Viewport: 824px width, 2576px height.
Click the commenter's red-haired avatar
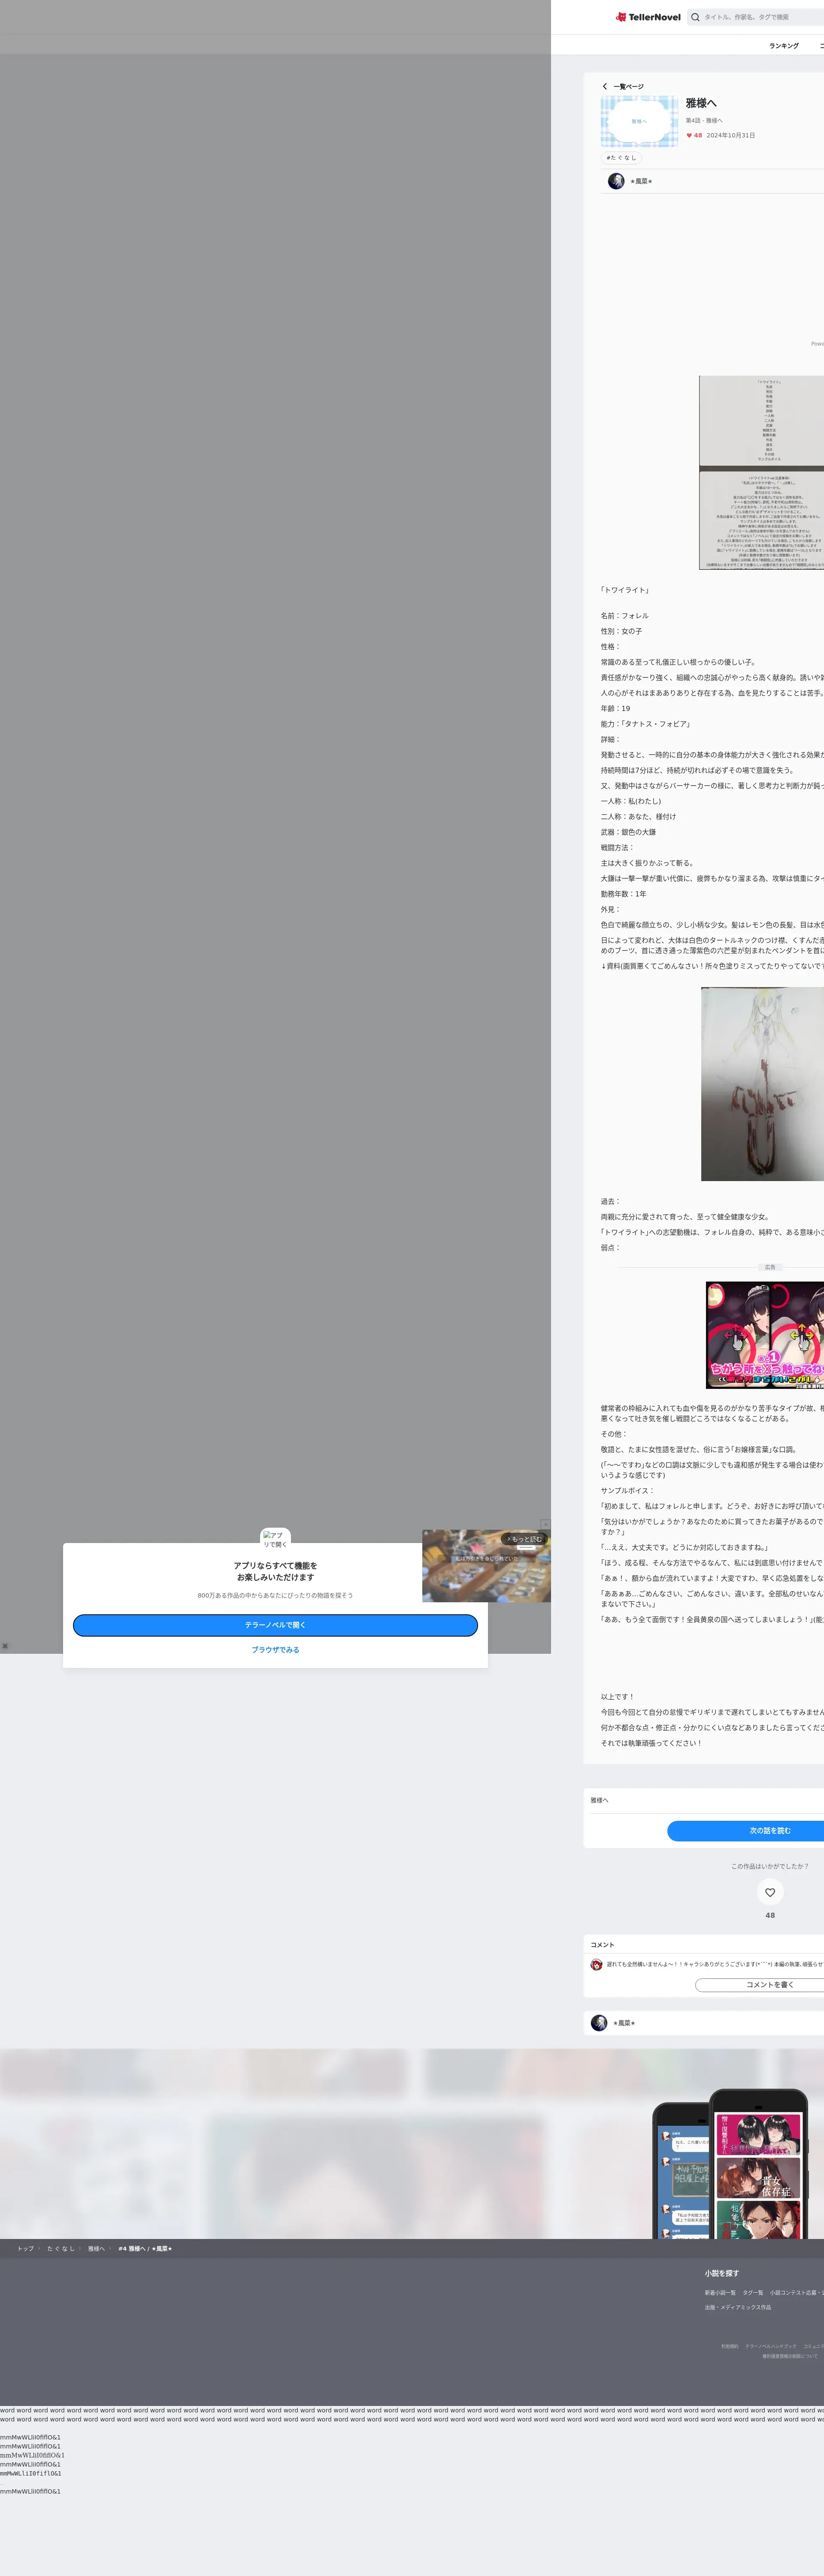pos(596,1964)
